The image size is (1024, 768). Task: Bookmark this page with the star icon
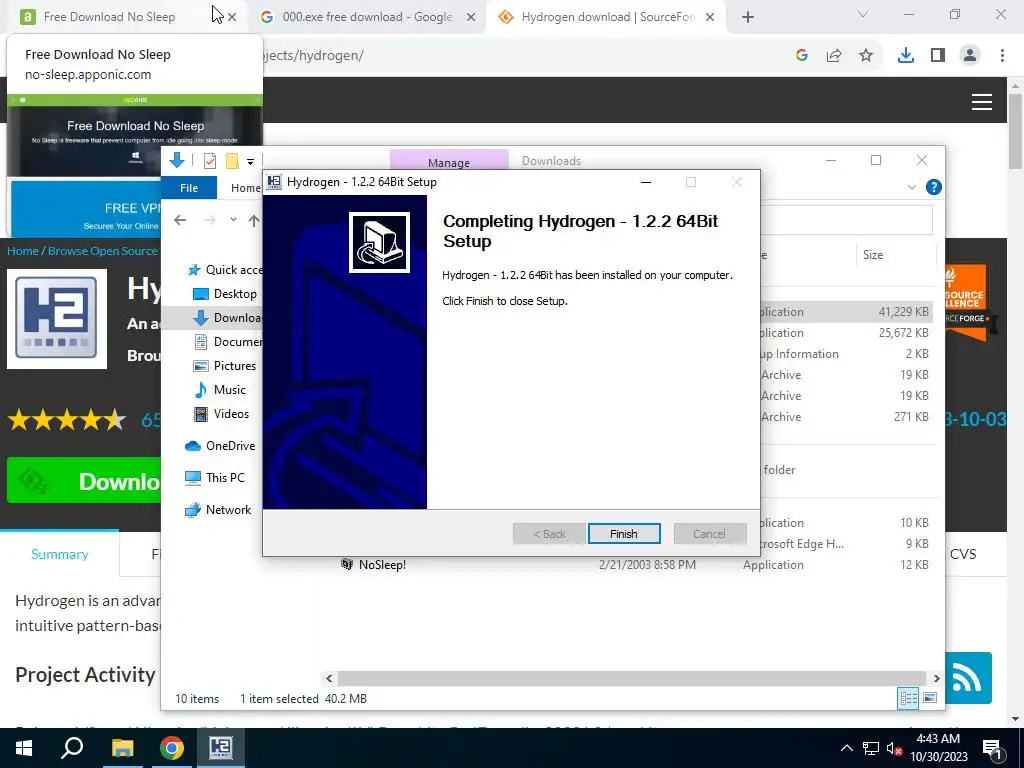[866, 56]
